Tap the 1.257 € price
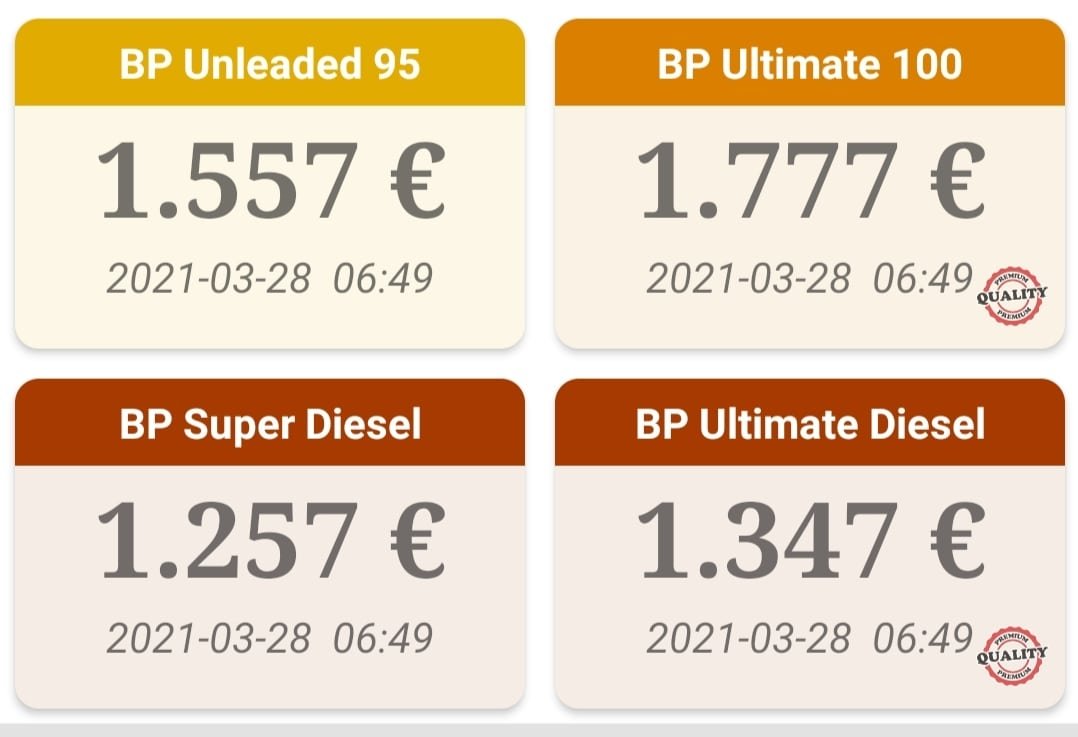Viewport: 1078px width, 737px height. (272, 540)
